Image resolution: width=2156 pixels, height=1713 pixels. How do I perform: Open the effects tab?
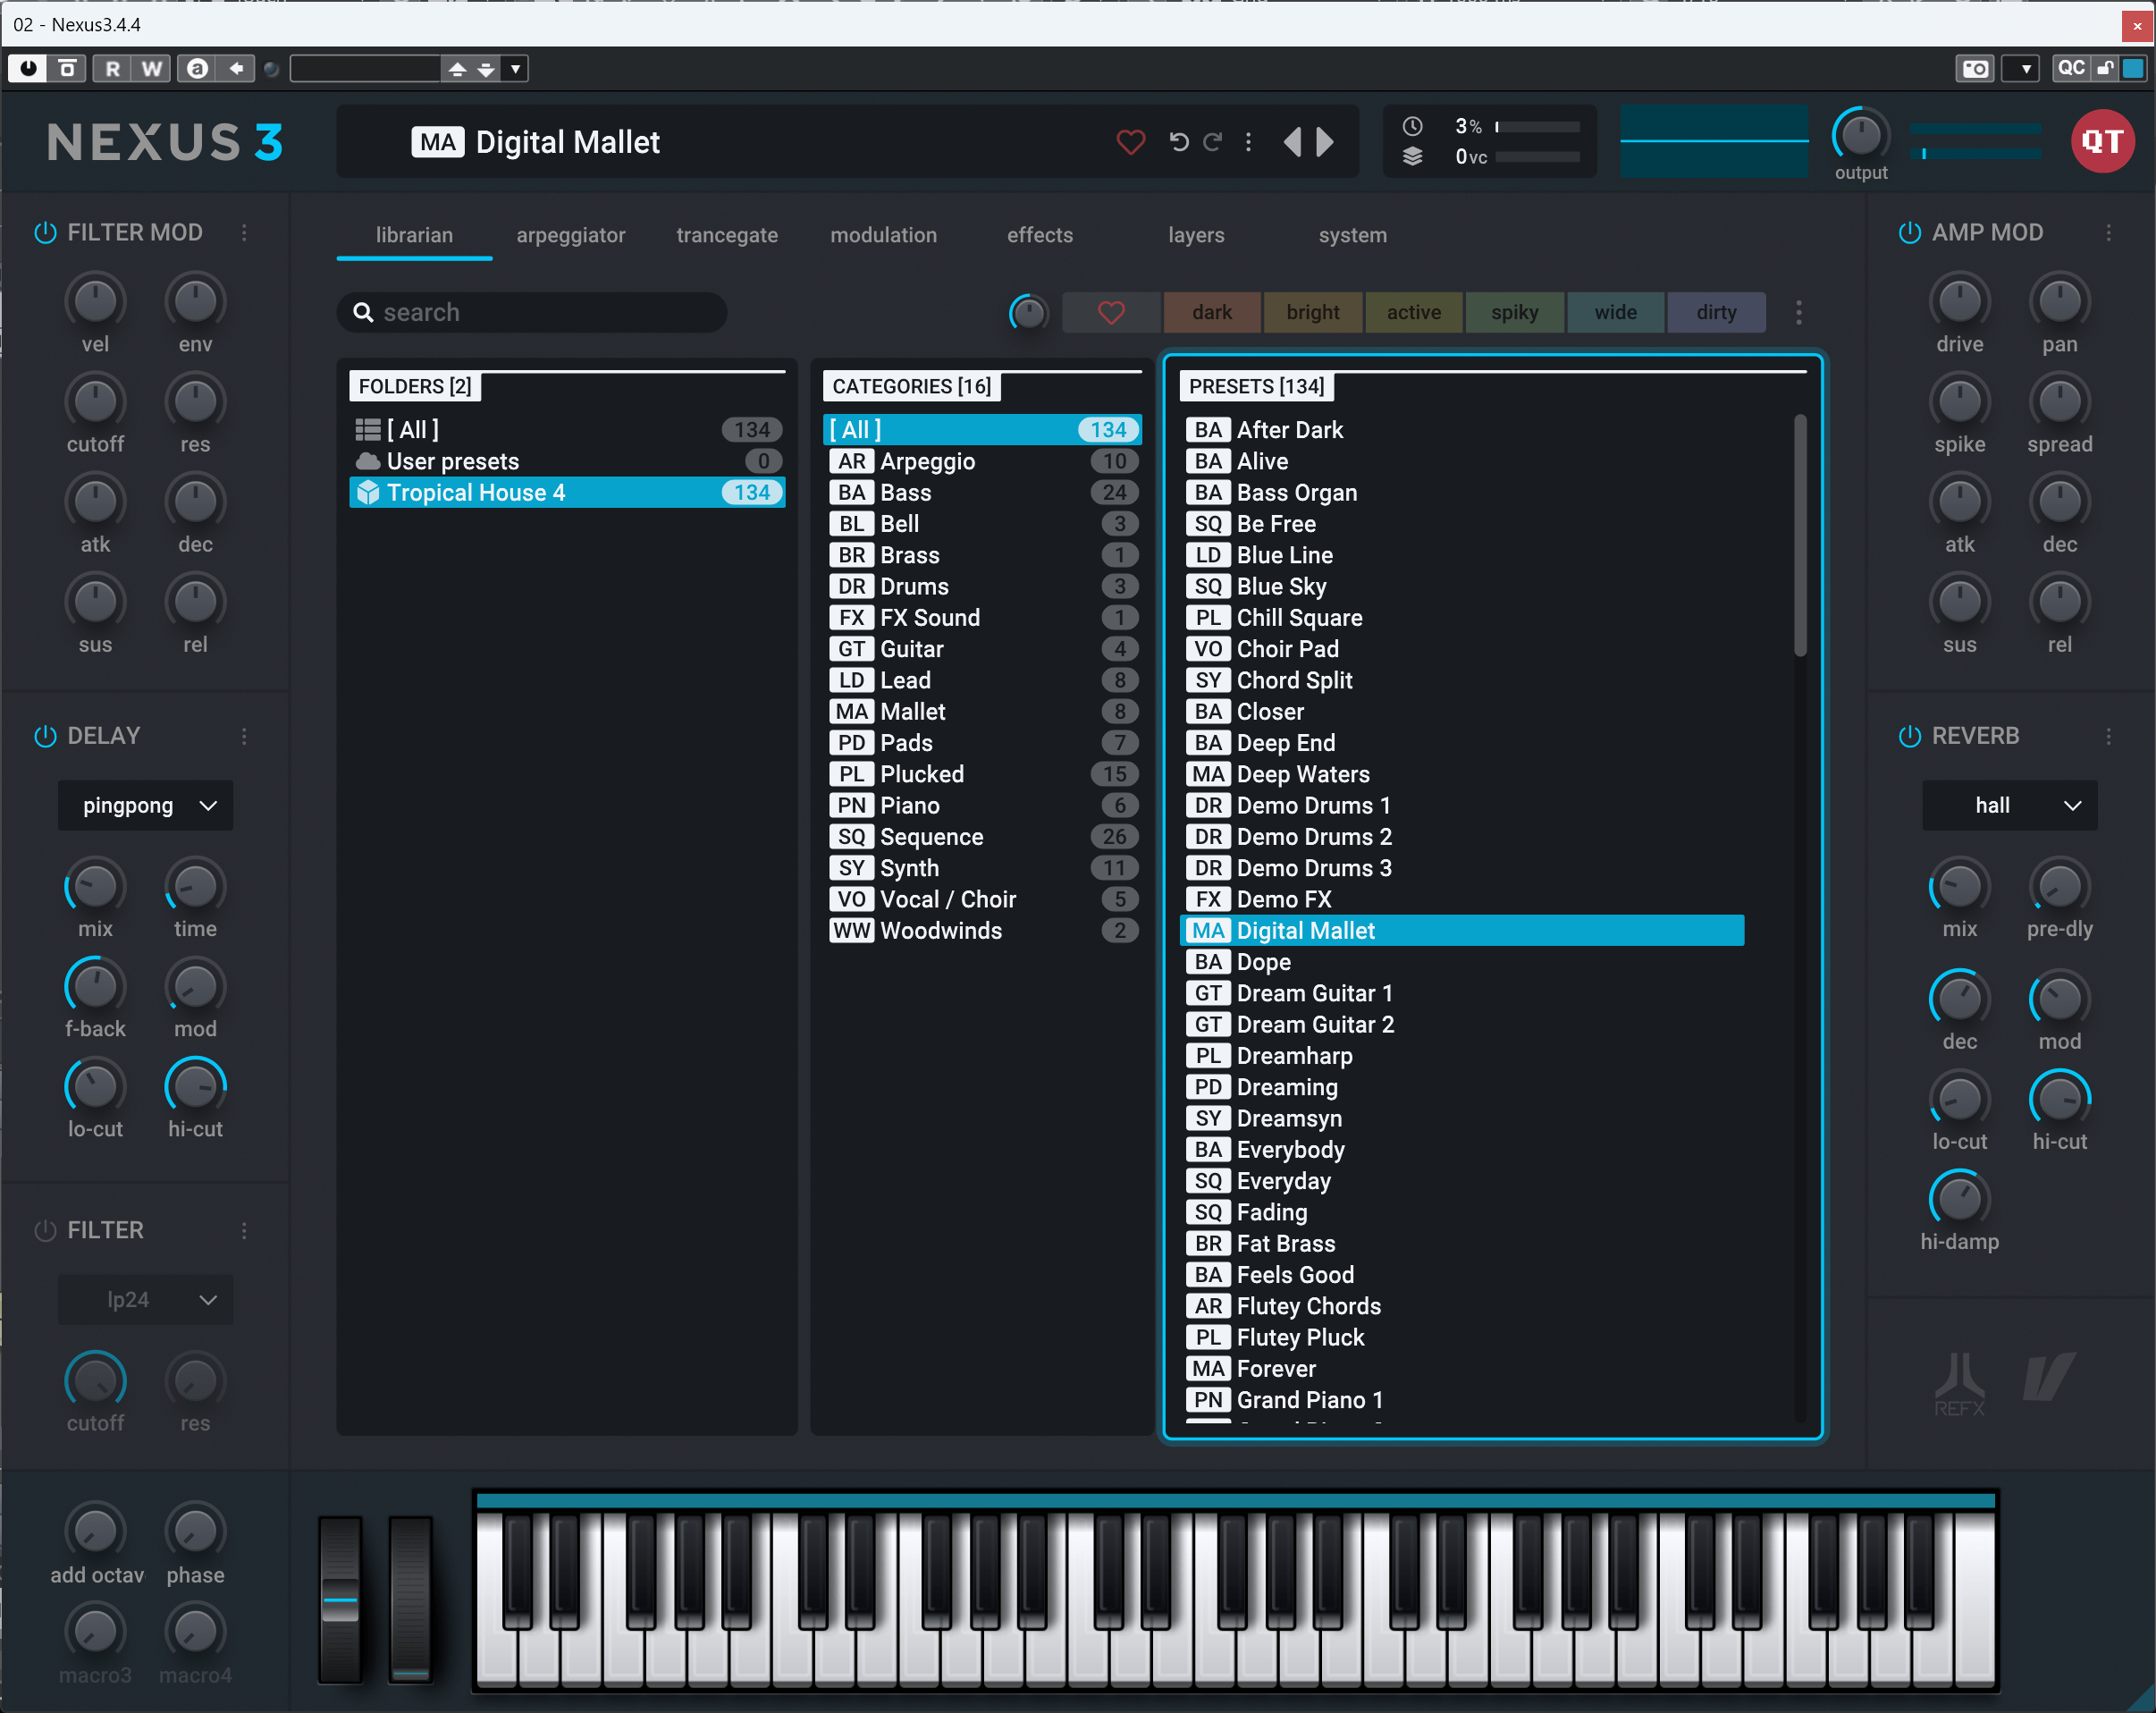click(x=1039, y=235)
